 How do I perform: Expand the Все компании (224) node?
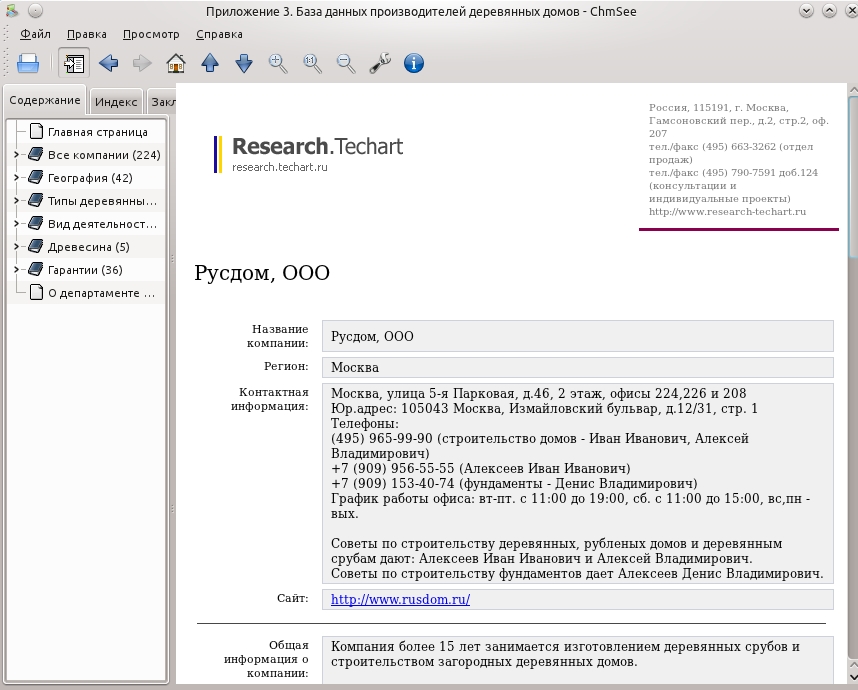(16, 155)
